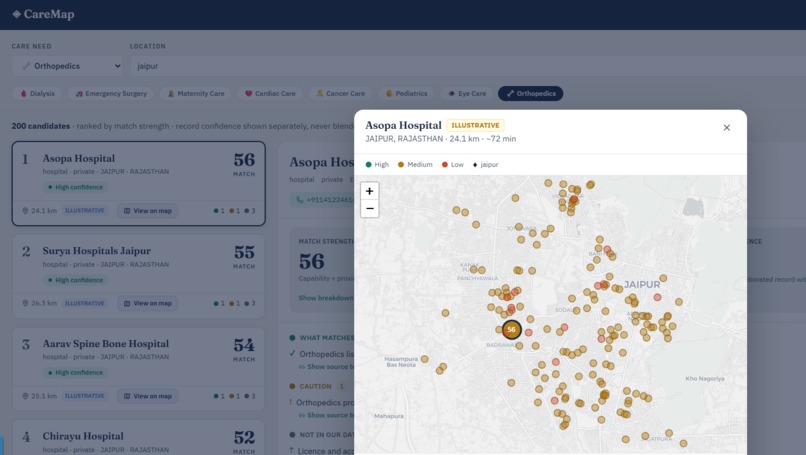Select the Pediatrics filter chip
Image resolution: width=806 pixels, height=455 pixels.
pos(406,94)
